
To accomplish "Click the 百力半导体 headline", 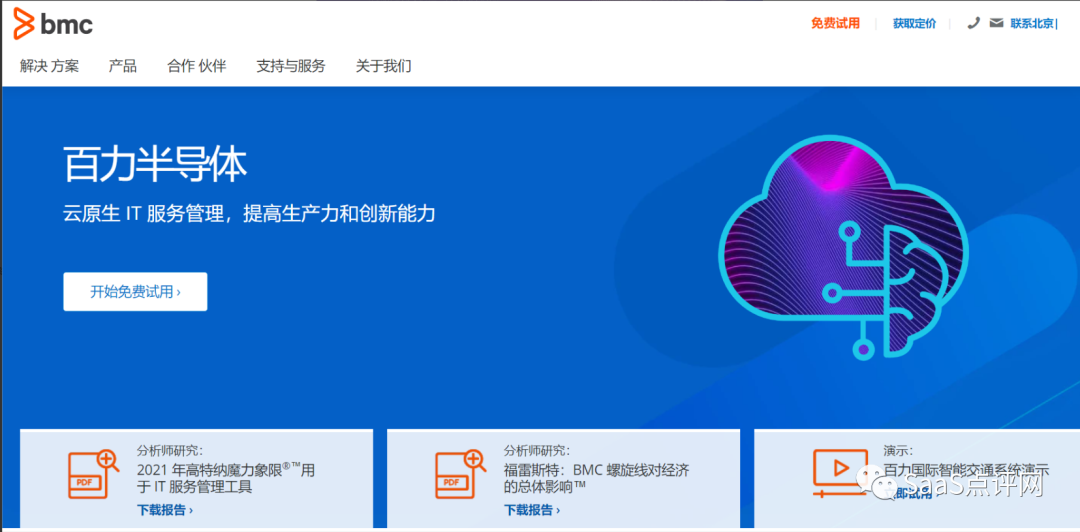I will [x=155, y=163].
